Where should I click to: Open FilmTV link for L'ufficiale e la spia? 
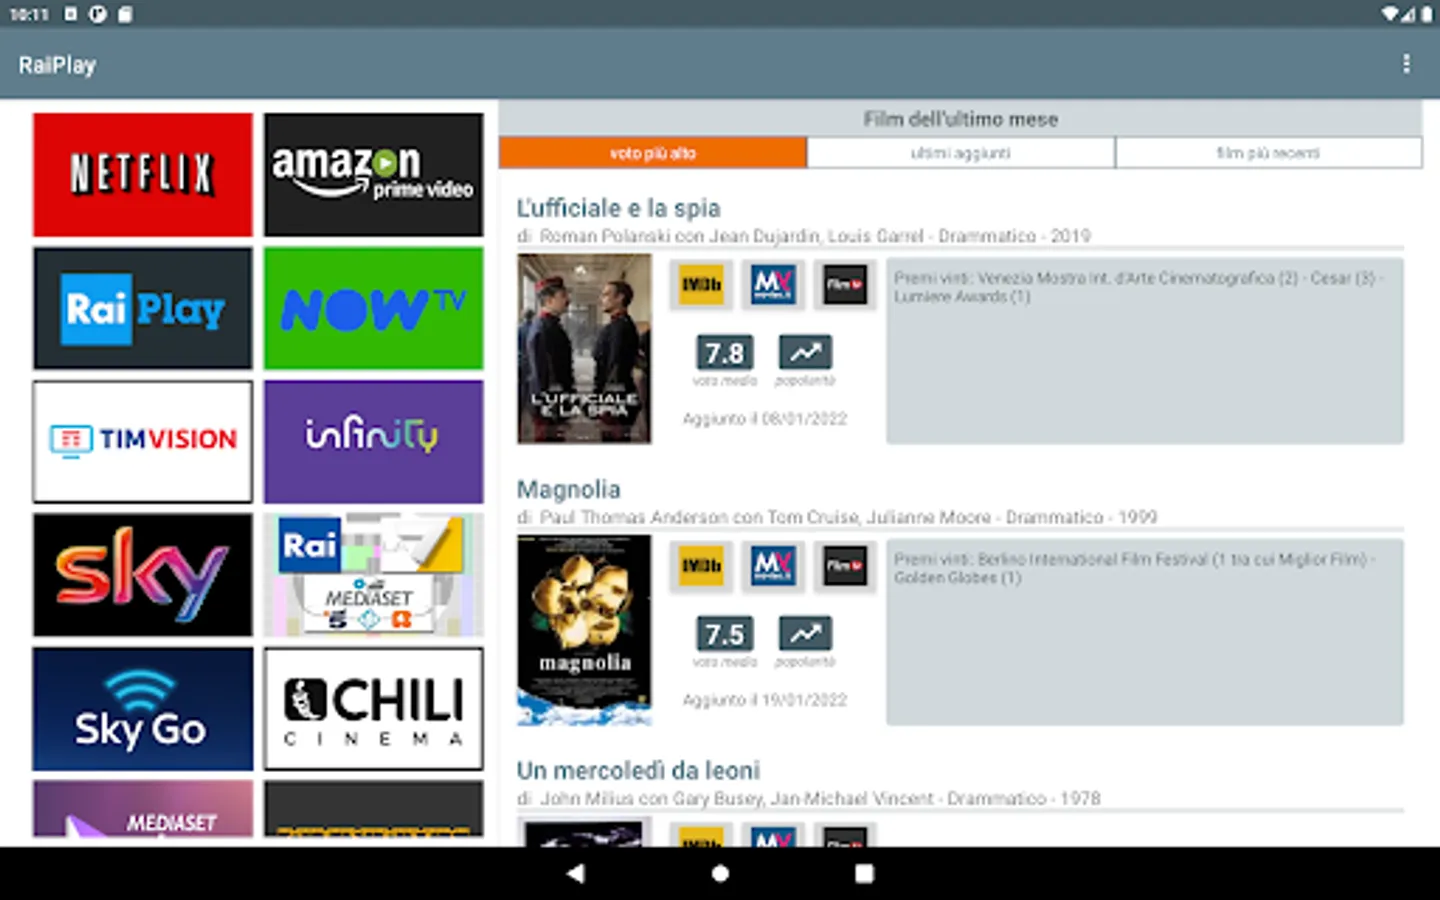click(845, 285)
